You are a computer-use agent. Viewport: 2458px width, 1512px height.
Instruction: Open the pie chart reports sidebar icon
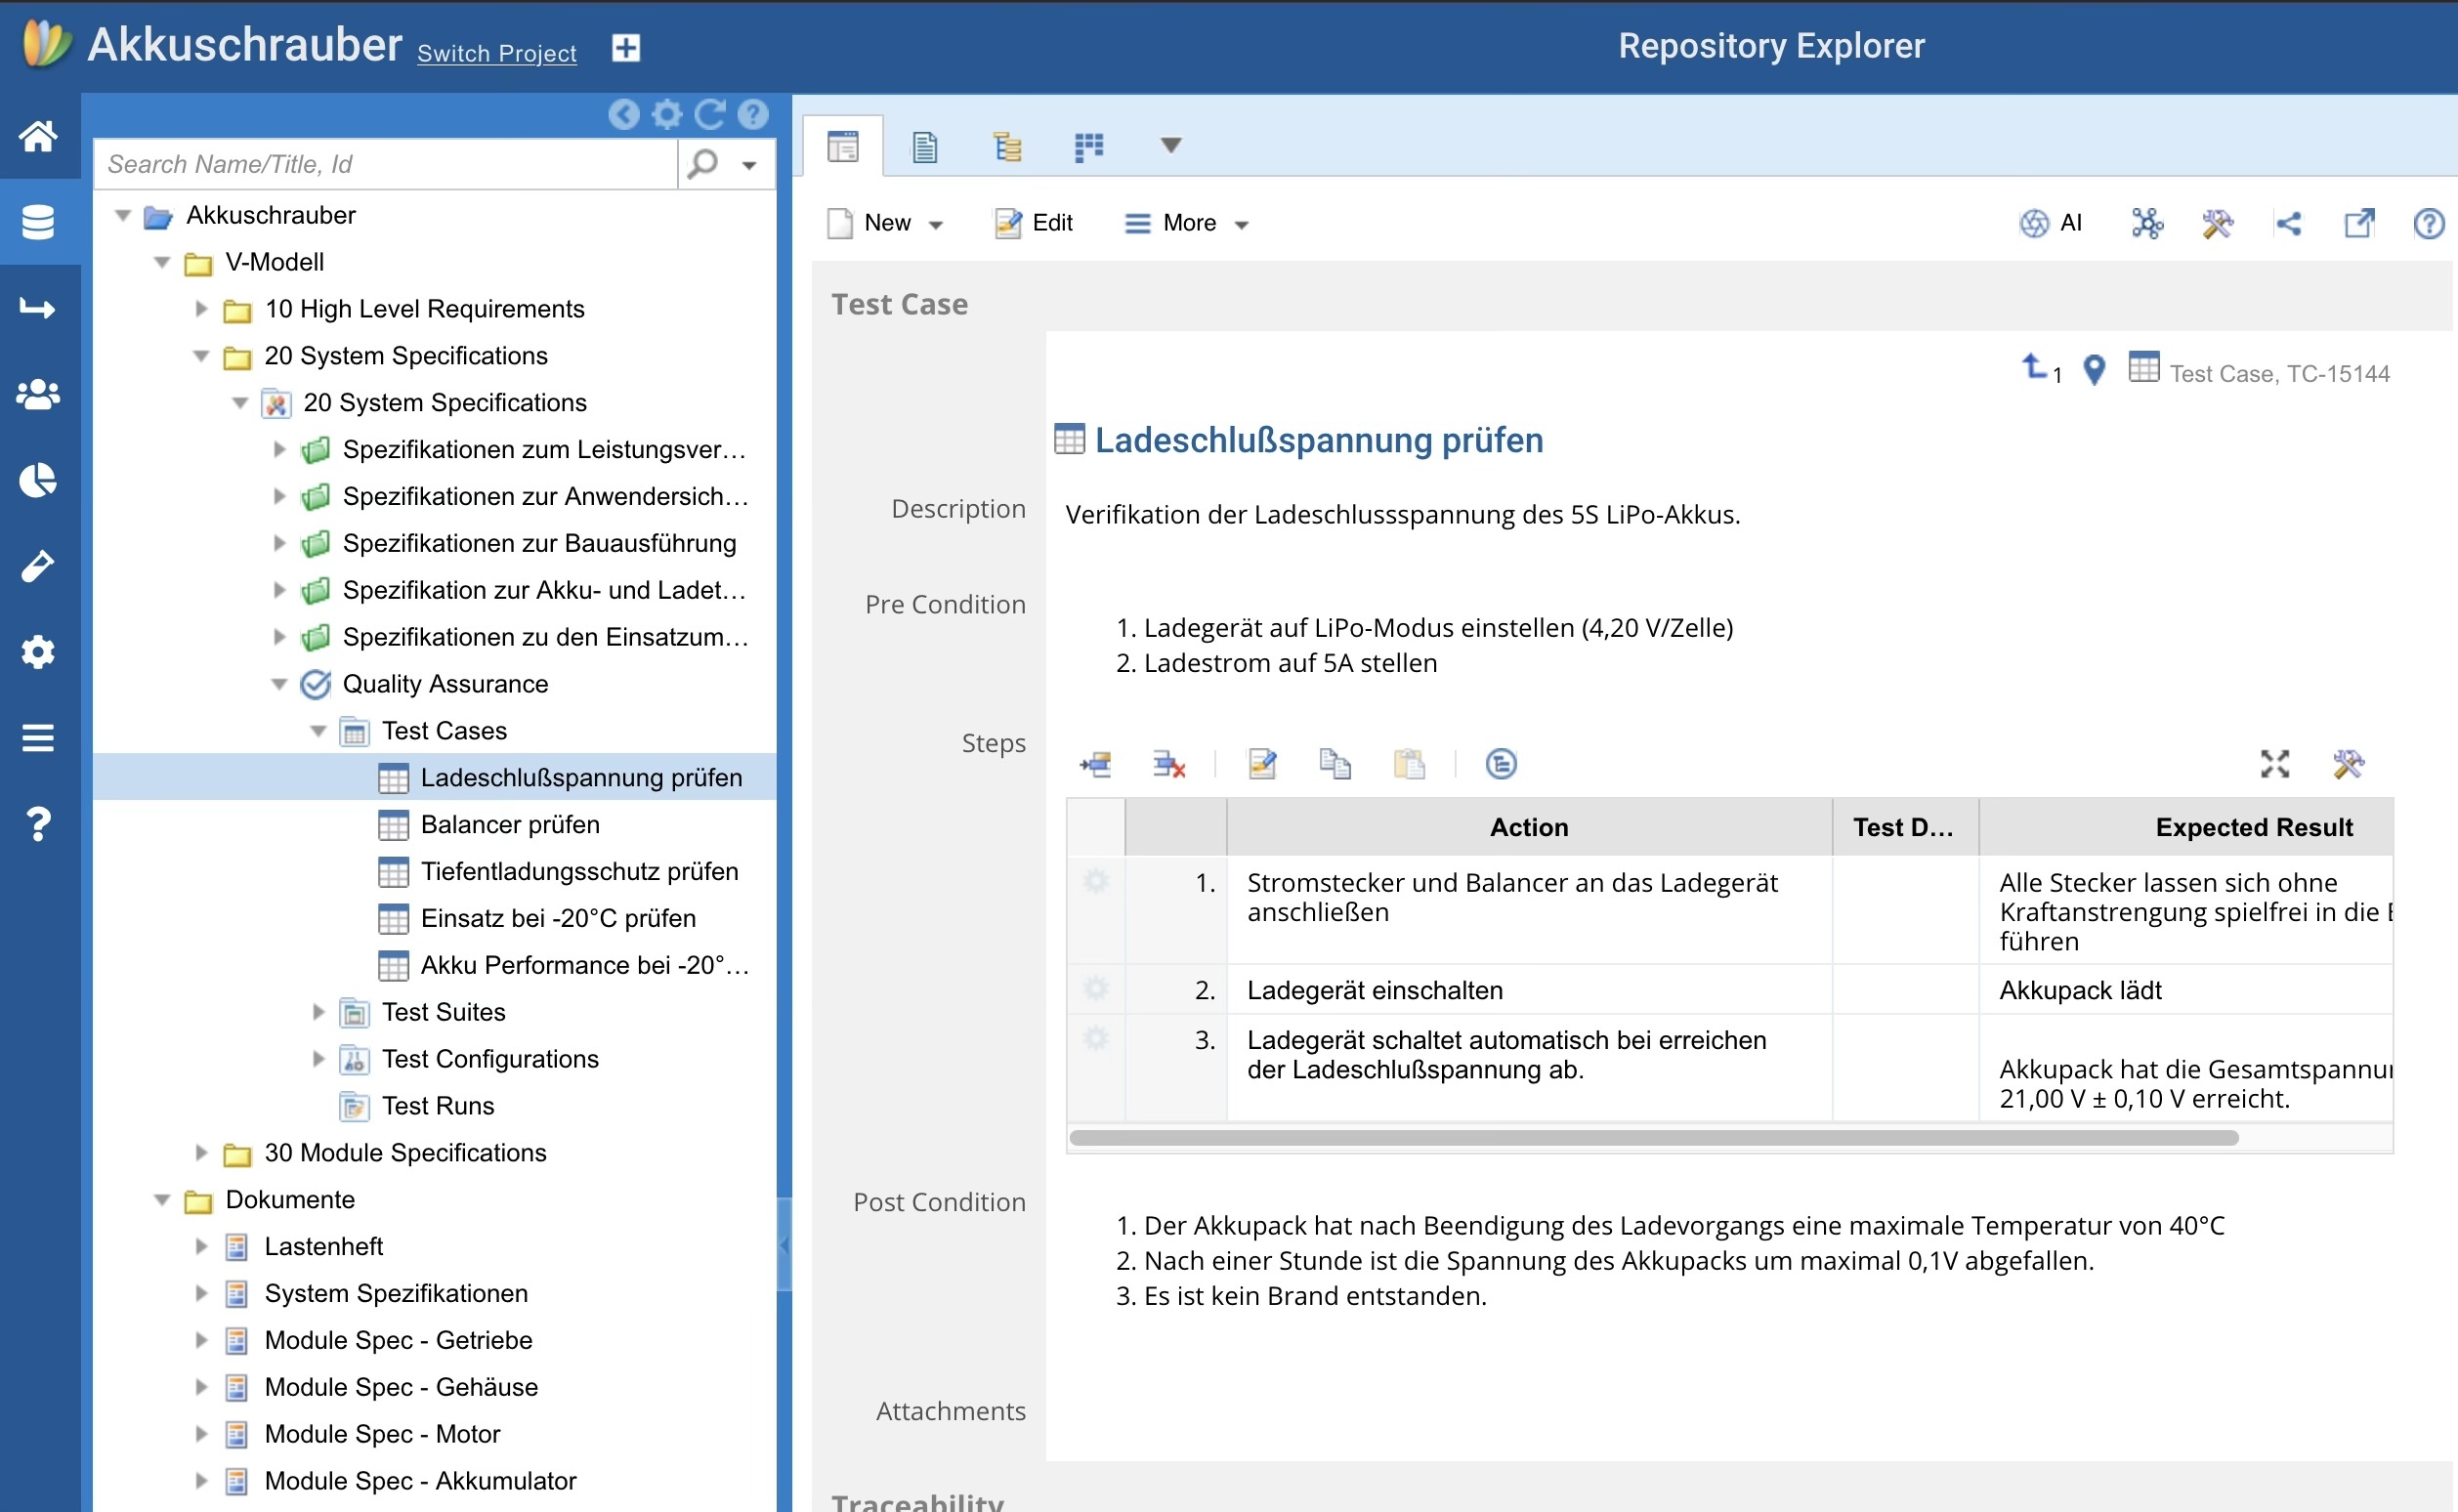tap(38, 480)
